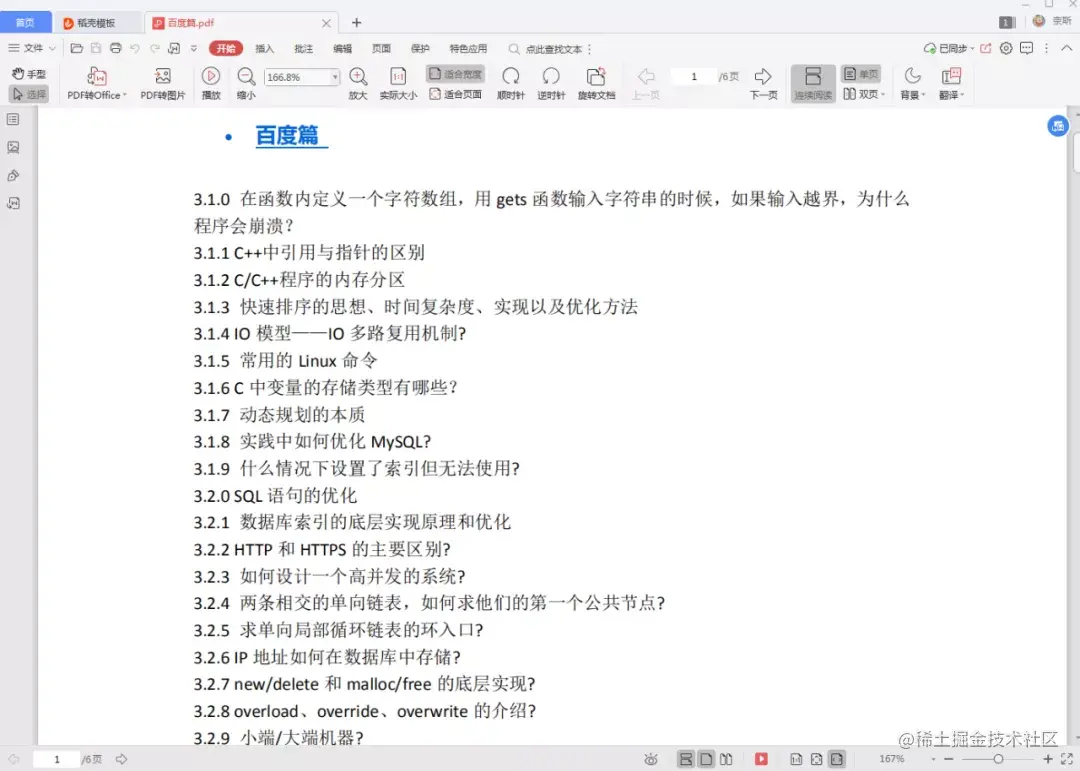
Task: Go to the next page (下一页)
Action: tap(762, 80)
